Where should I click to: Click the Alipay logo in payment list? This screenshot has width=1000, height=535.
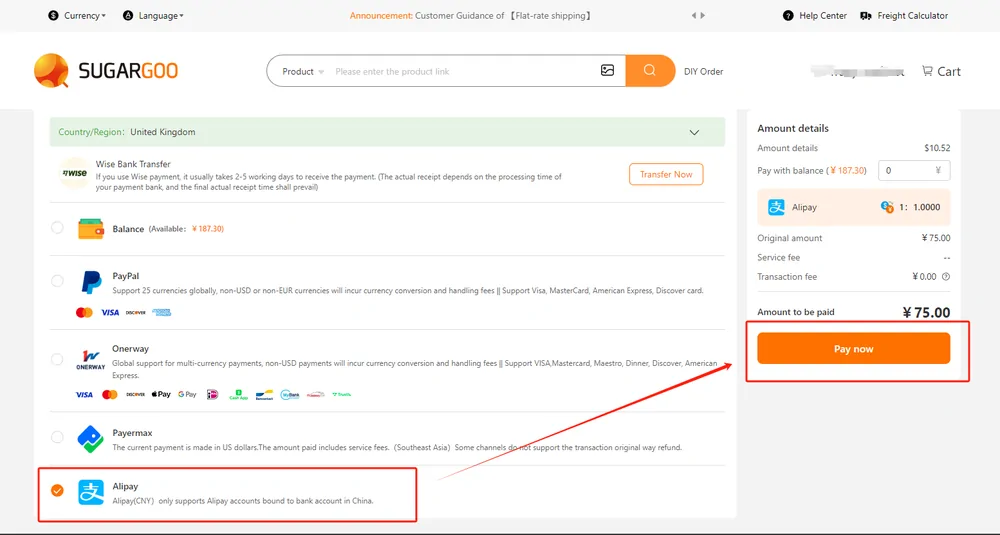coord(91,492)
